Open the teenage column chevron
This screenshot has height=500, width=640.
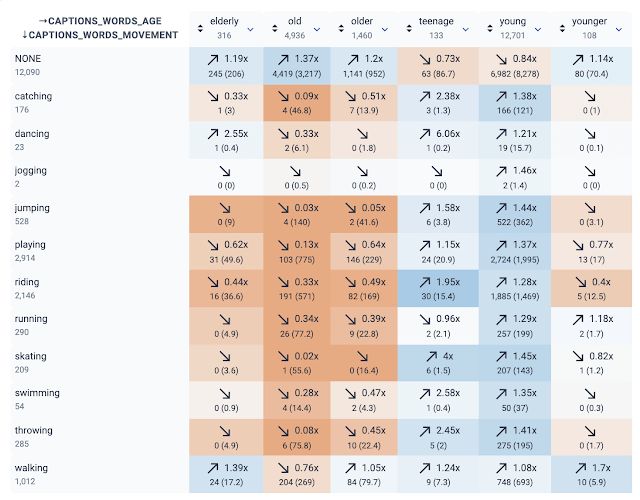[x=465, y=29]
